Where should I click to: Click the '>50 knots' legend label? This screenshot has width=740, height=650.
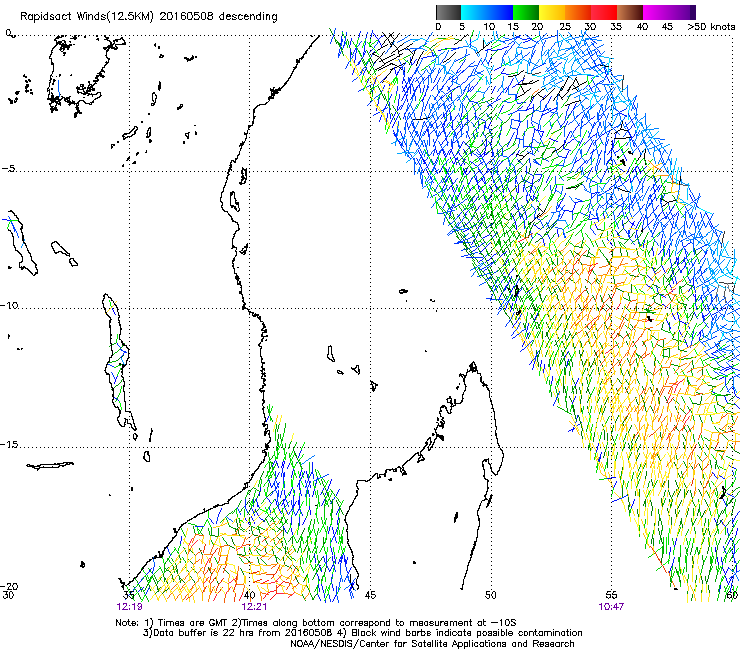(711, 27)
